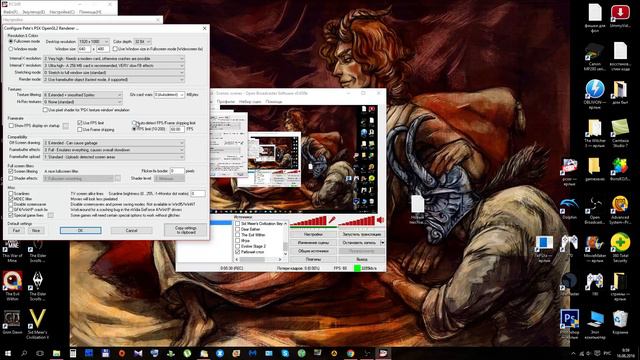
Task: Mute the desktop speaker icon in OBS
Action: tap(380, 220)
